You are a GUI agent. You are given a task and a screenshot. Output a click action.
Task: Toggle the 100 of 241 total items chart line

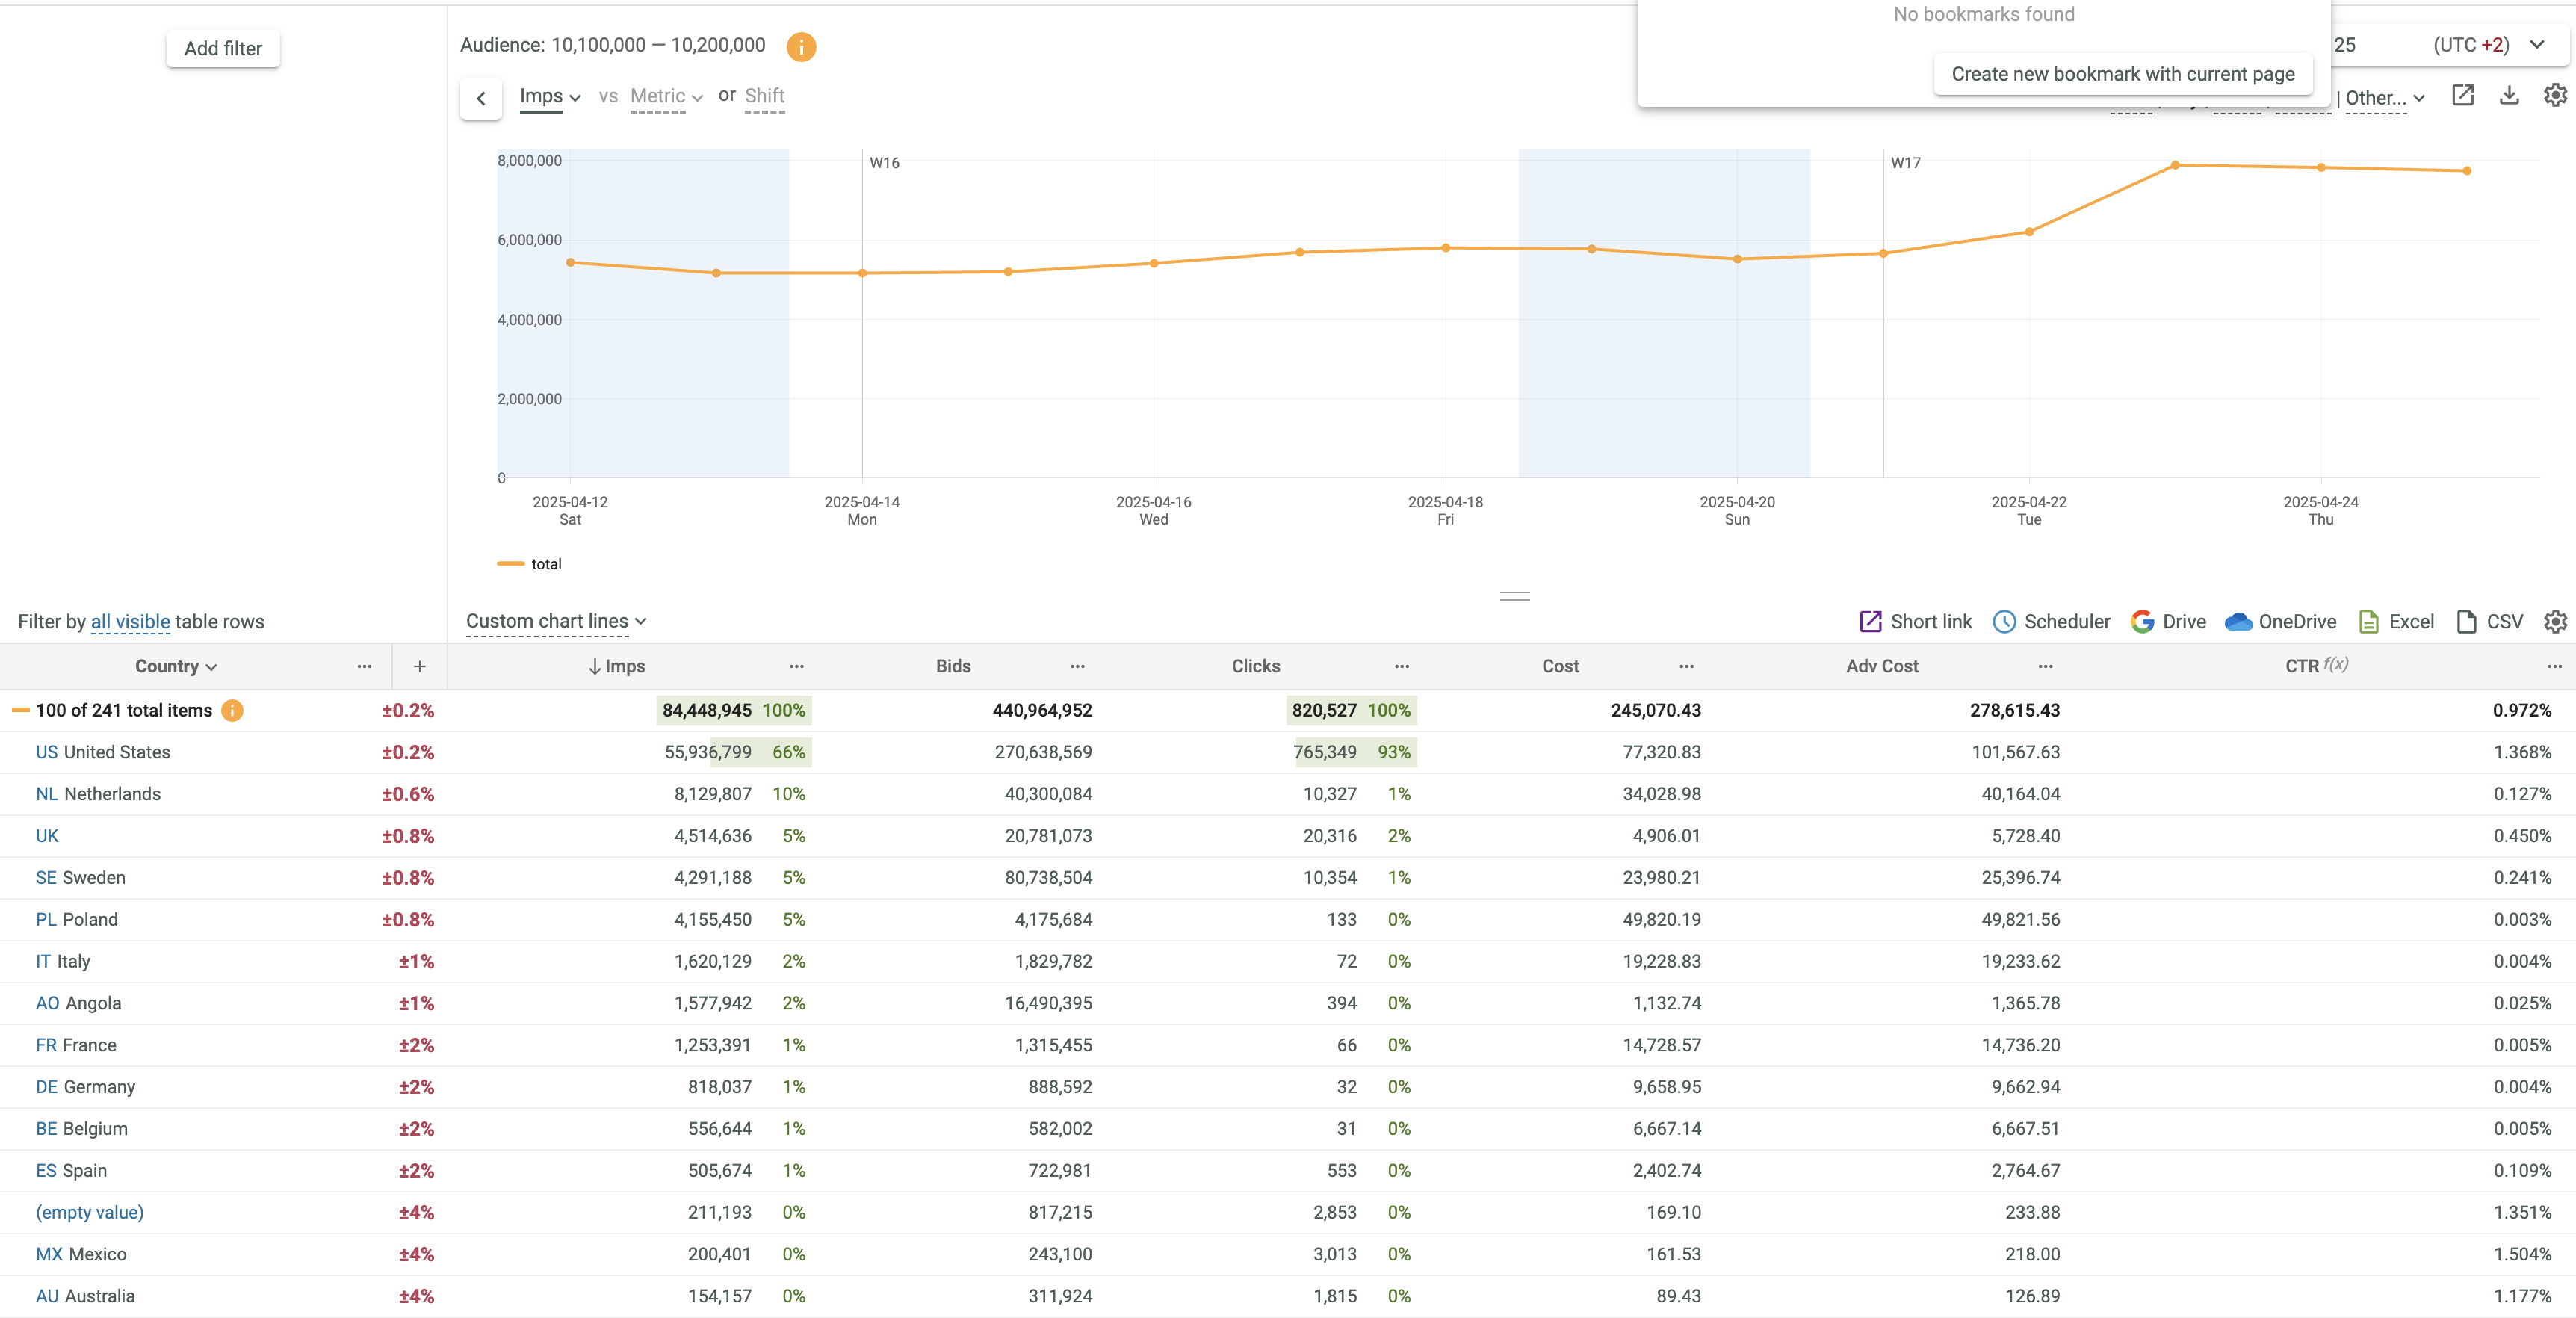pyautogui.click(x=20, y=710)
